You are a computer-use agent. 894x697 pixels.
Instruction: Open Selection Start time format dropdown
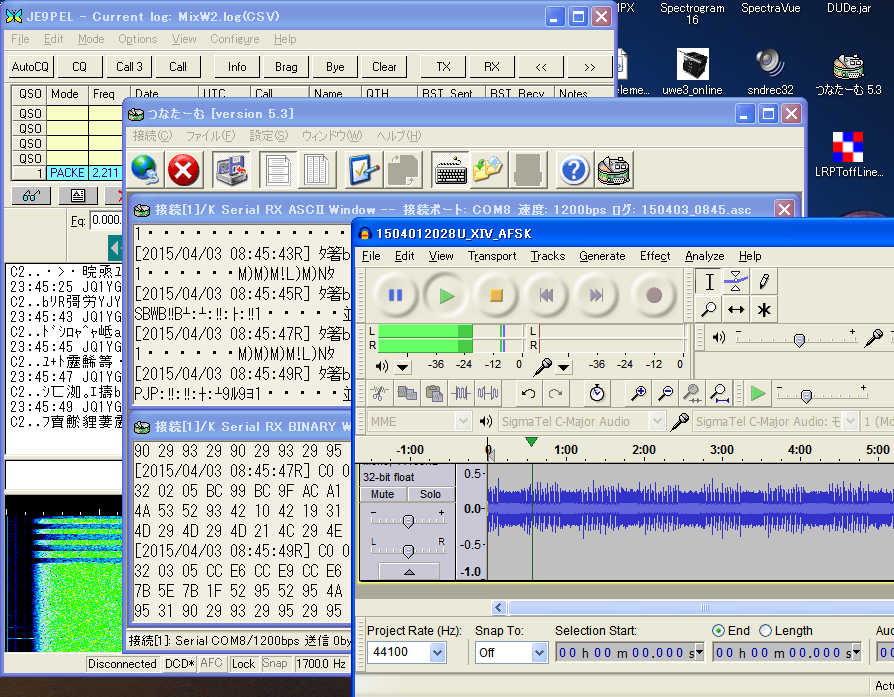click(x=700, y=652)
